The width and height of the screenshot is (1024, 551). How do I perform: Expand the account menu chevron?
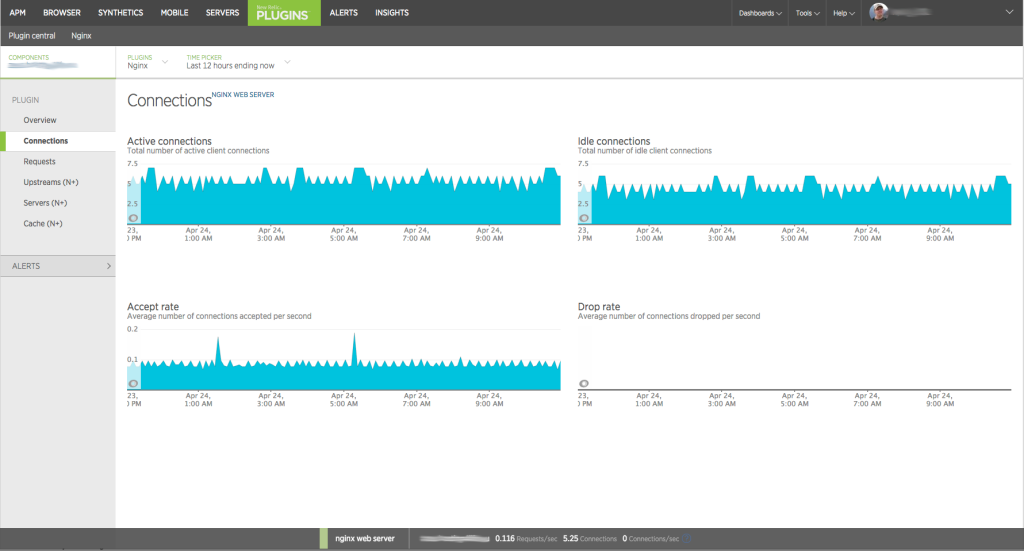pos(1009,12)
